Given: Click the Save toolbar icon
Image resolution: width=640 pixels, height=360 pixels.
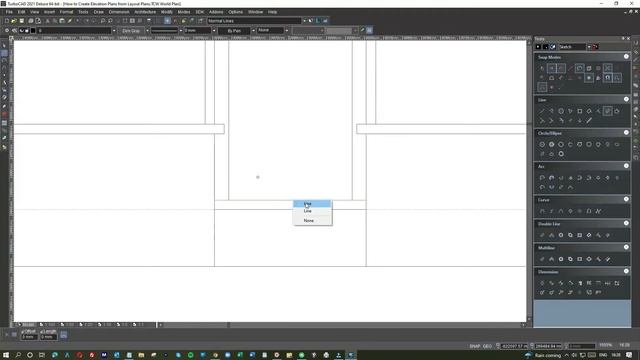Looking at the screenshot, I should coord(22,21).
